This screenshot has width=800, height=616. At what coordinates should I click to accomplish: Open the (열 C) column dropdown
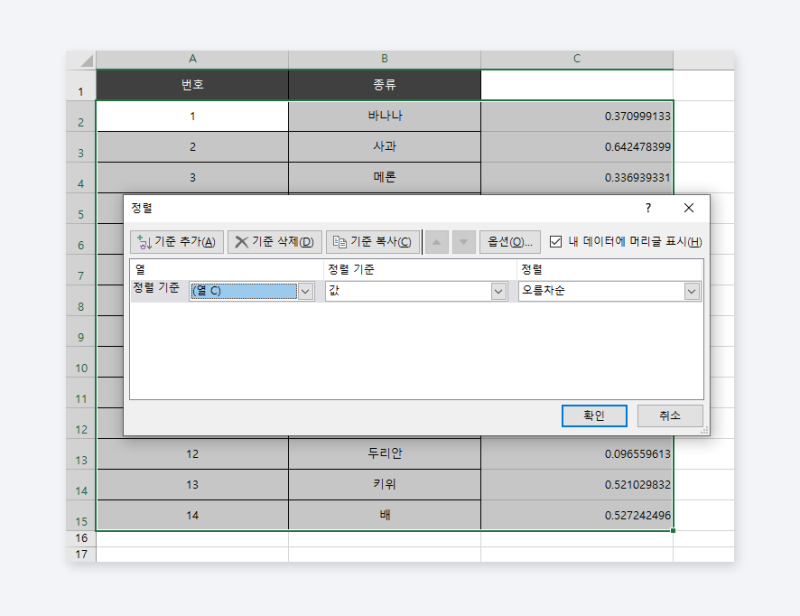[305, 291]
